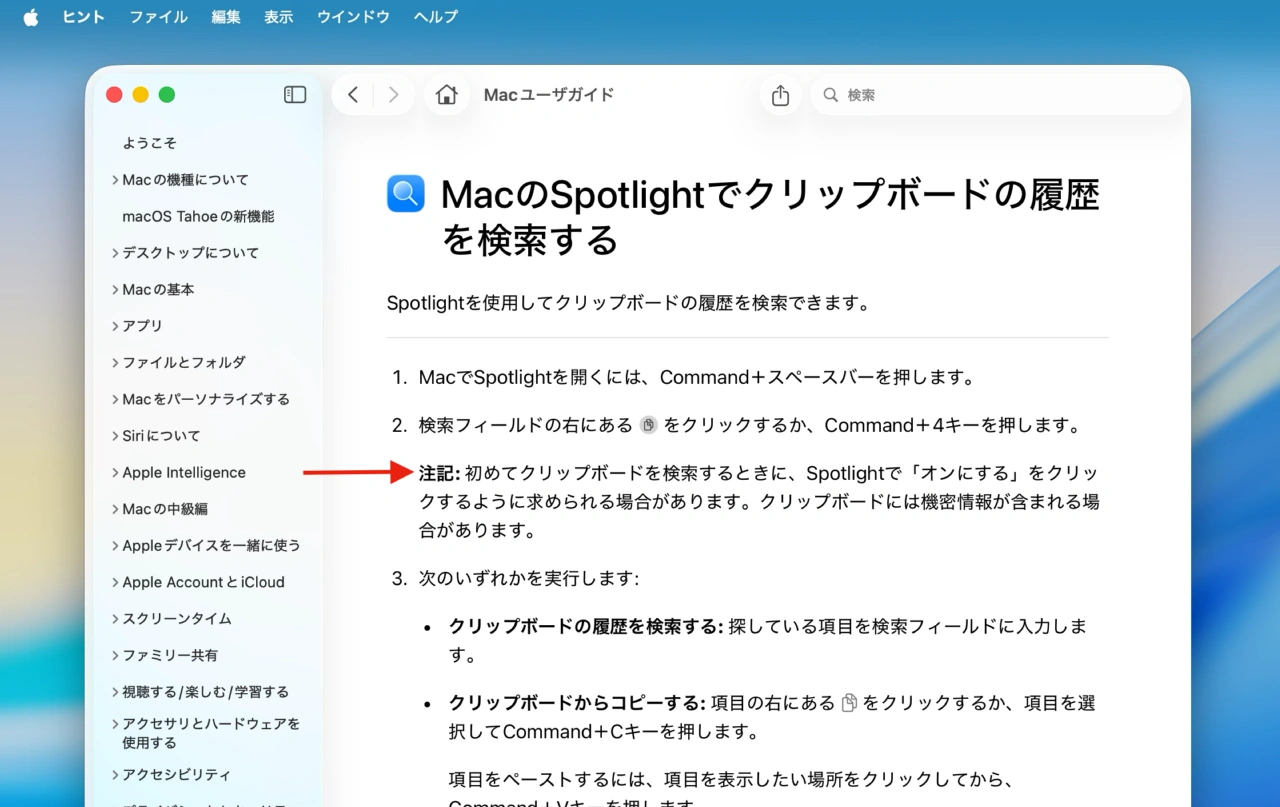Click the forward navigation arrow
The height and width of the screenshot is (807, 1280).
point(394,93)
